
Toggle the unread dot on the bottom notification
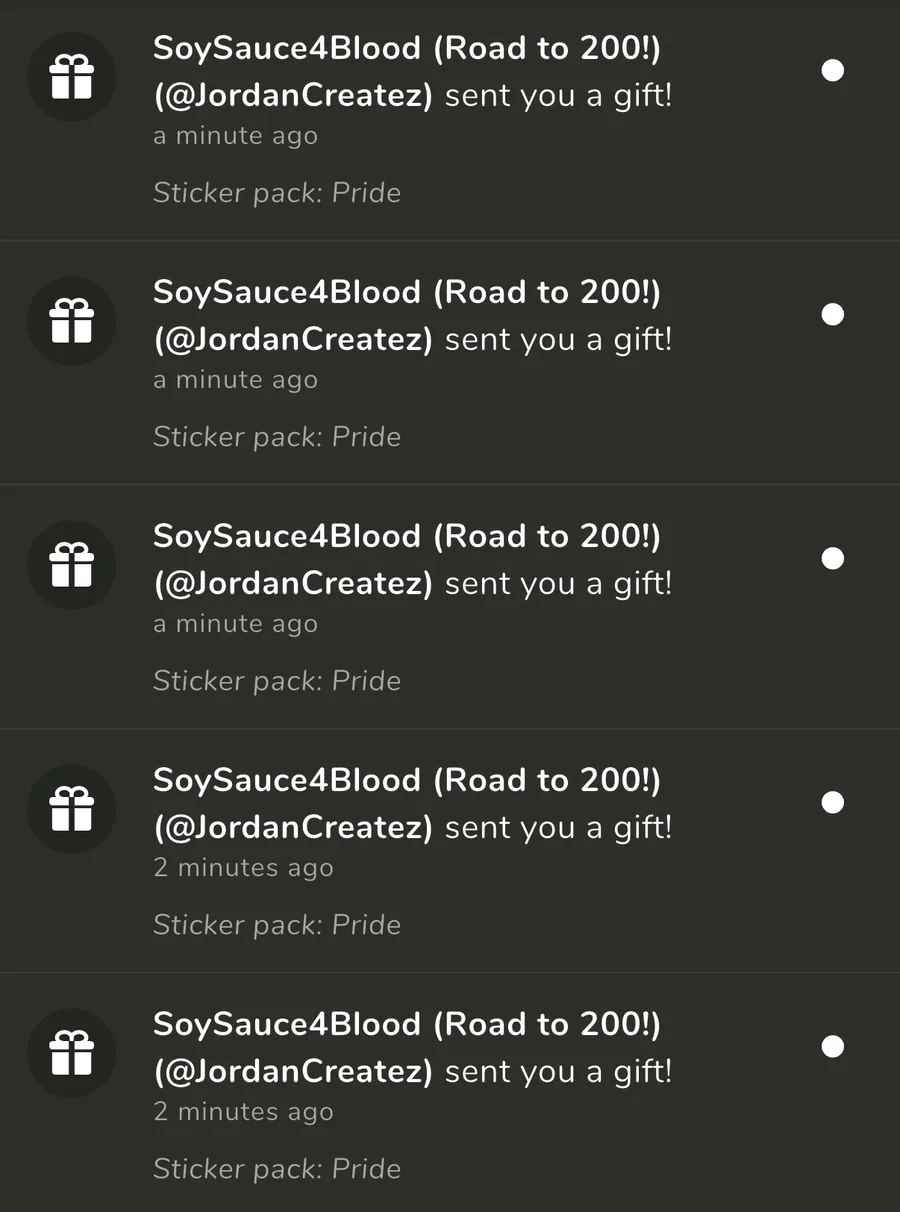pos(832,1046)
